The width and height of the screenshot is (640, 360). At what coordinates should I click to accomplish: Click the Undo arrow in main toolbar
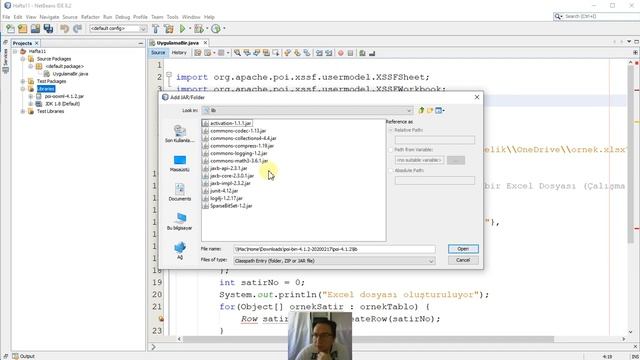(64, 29)
